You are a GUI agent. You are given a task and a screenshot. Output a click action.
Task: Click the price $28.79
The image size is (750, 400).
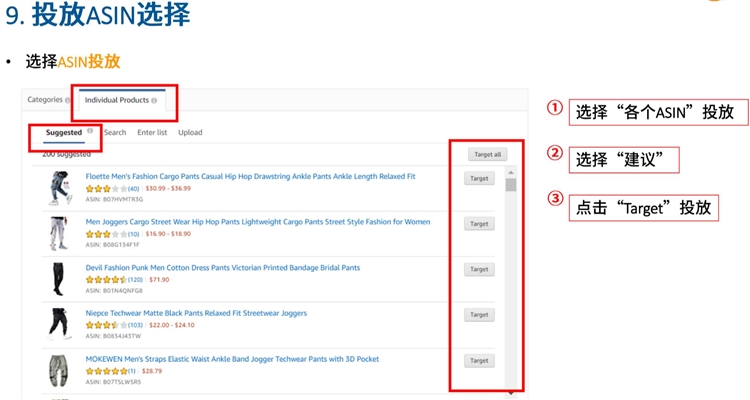152,371
